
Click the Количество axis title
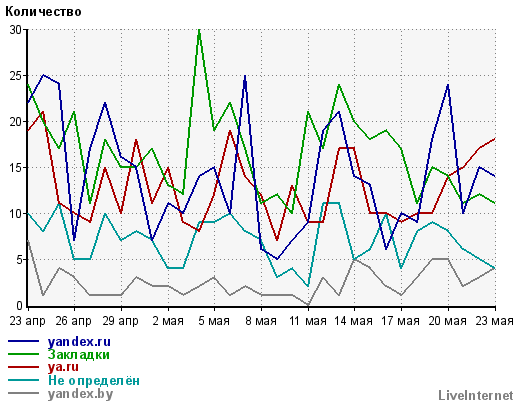[x=43, y=12]
